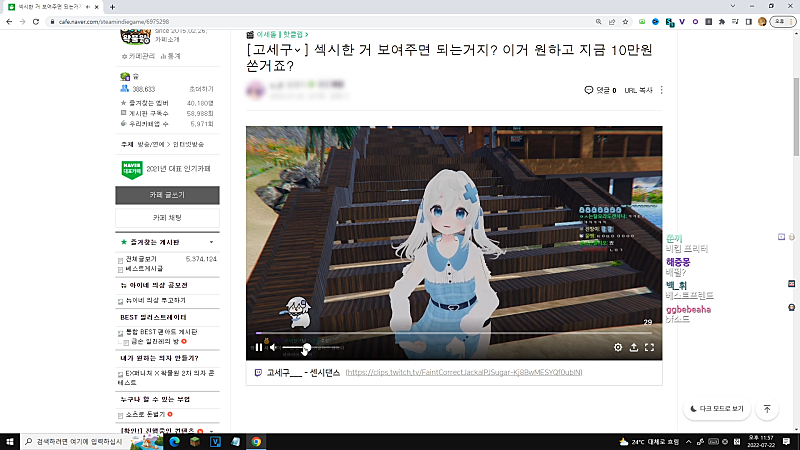This screenshot has height=450, width=800.
Task: Click the 카페 글쓰기 button
Action: click(x=167, y=195)
